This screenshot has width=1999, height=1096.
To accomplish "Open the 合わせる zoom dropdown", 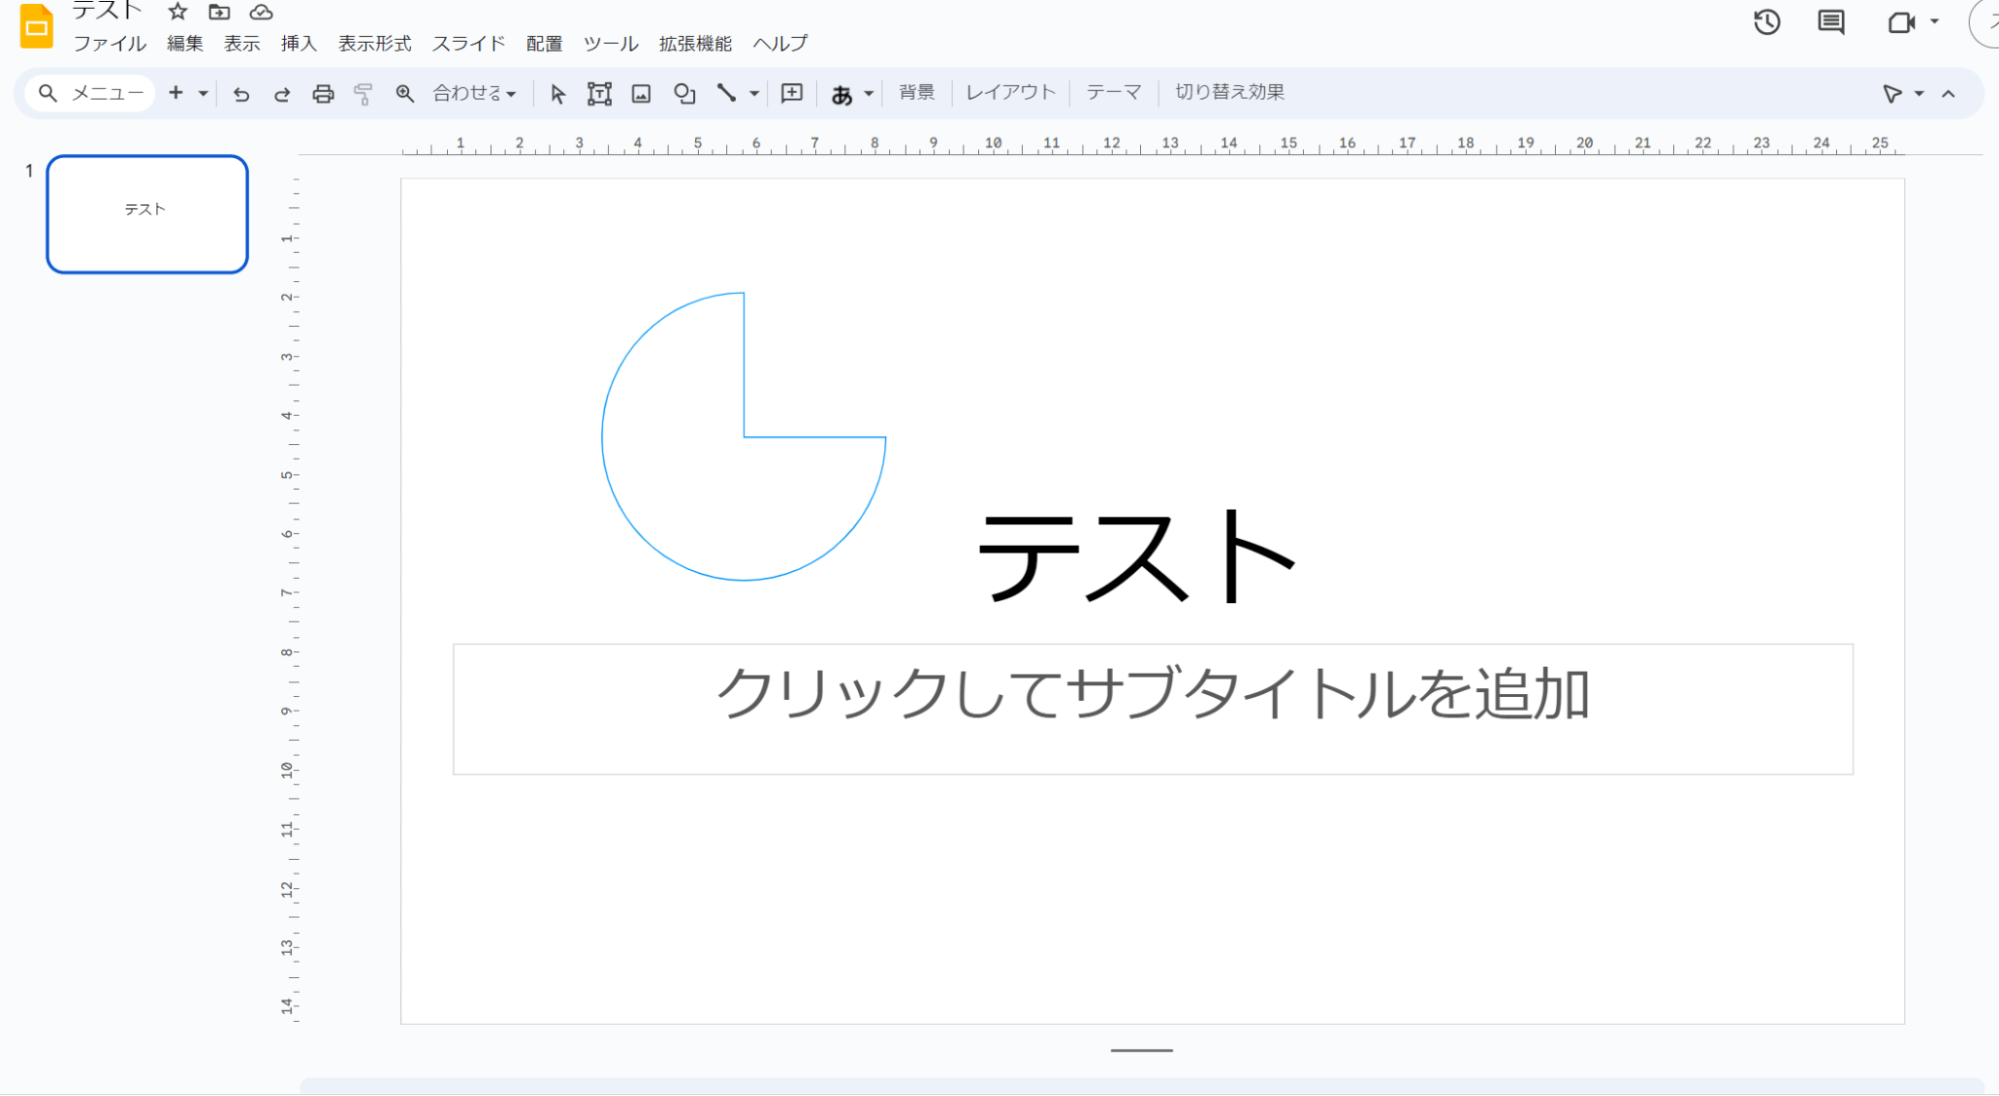I will pyautogui.click(x=474, y=93).
